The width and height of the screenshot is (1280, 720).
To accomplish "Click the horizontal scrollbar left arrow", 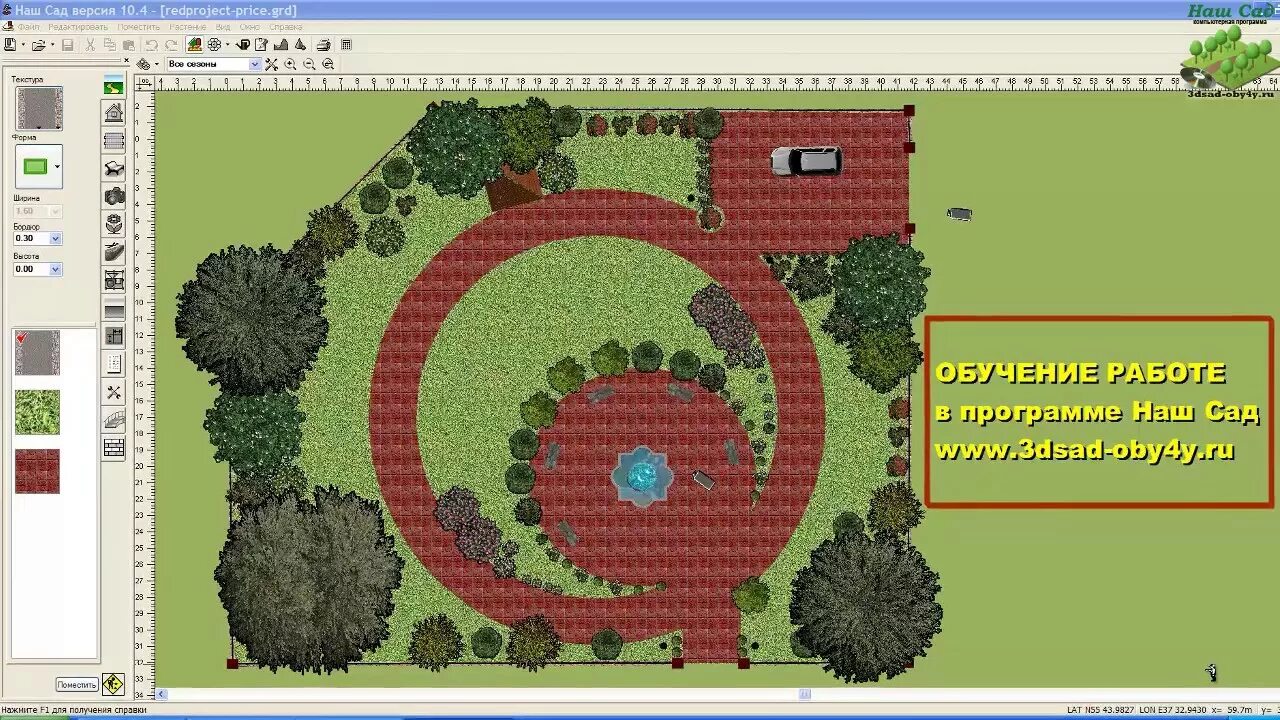I will pos(161,694).
